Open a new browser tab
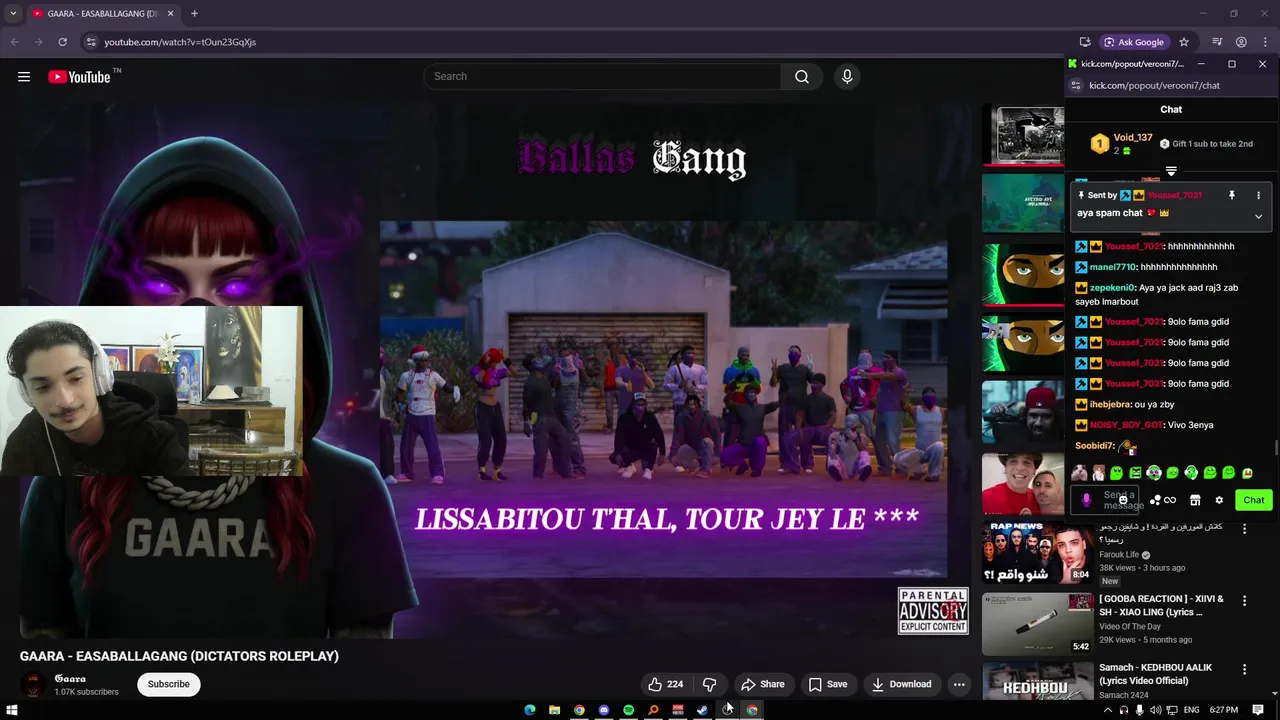This screenshot has width=1280, height=720. click(194, 13)
